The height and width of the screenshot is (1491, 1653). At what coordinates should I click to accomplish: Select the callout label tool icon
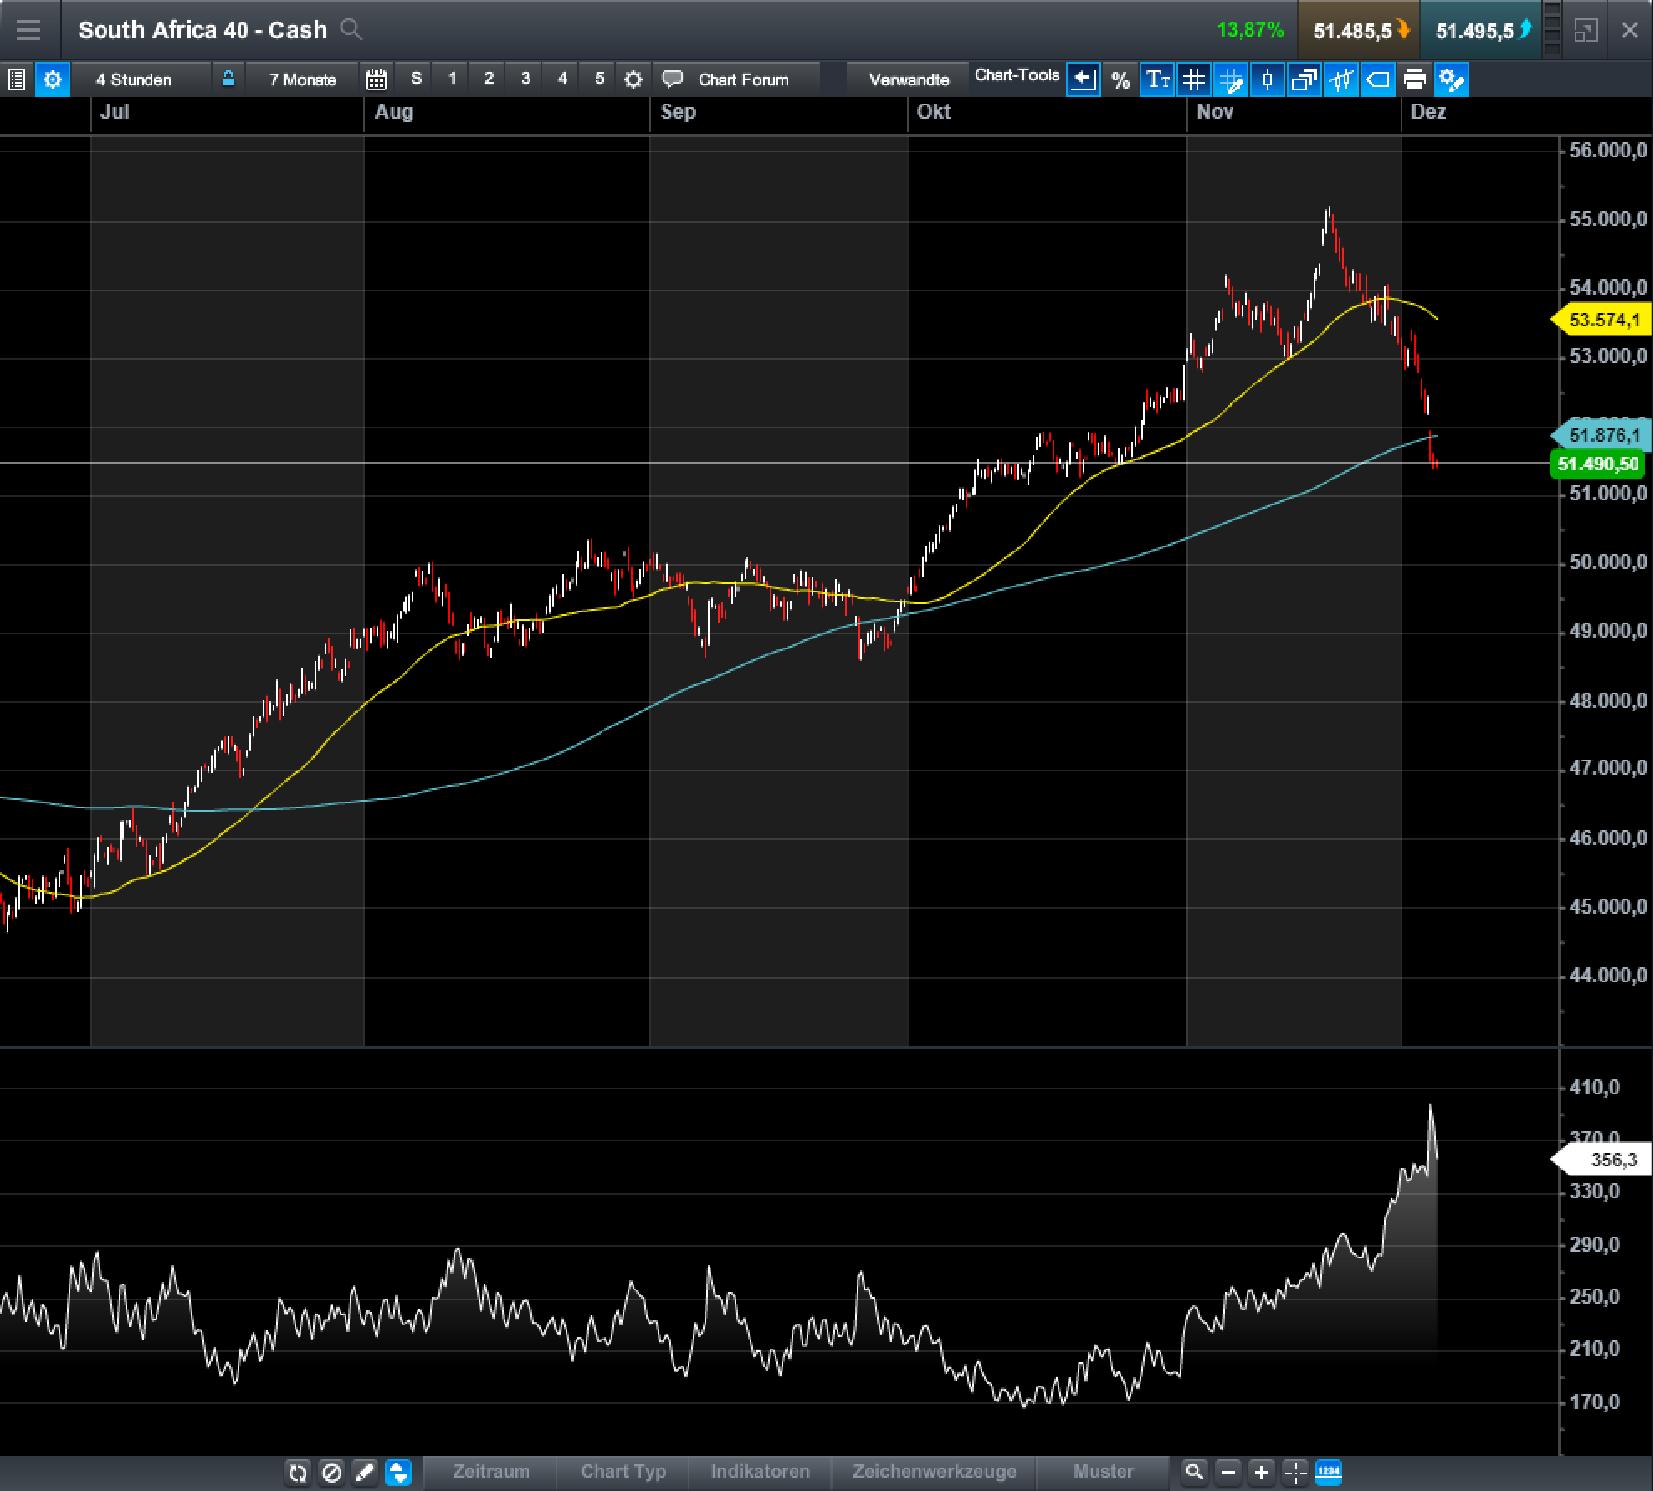point(1377,80)
